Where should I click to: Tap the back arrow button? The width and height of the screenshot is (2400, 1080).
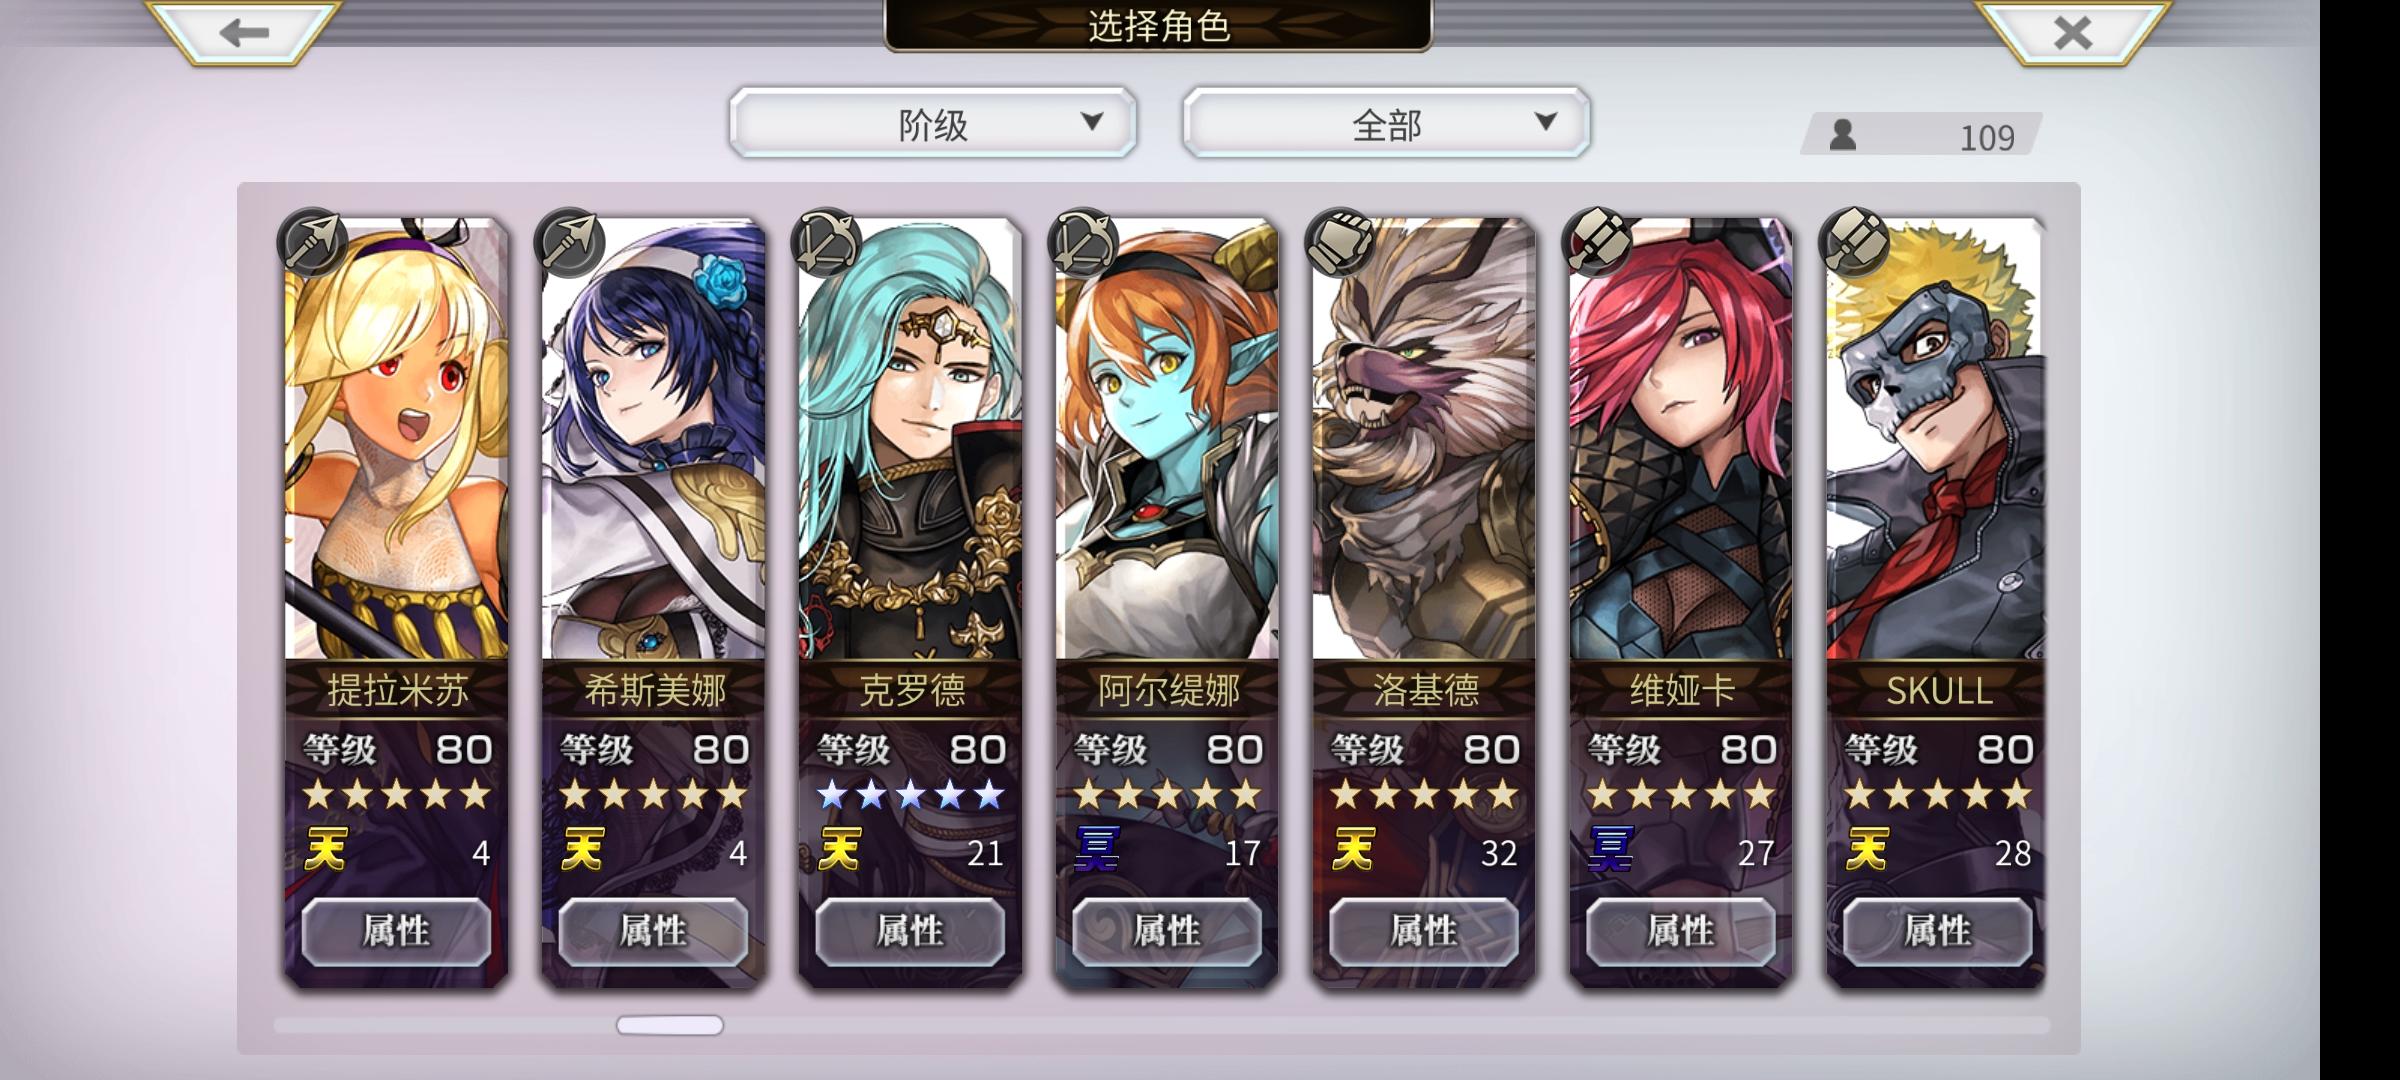coord(244,31)
